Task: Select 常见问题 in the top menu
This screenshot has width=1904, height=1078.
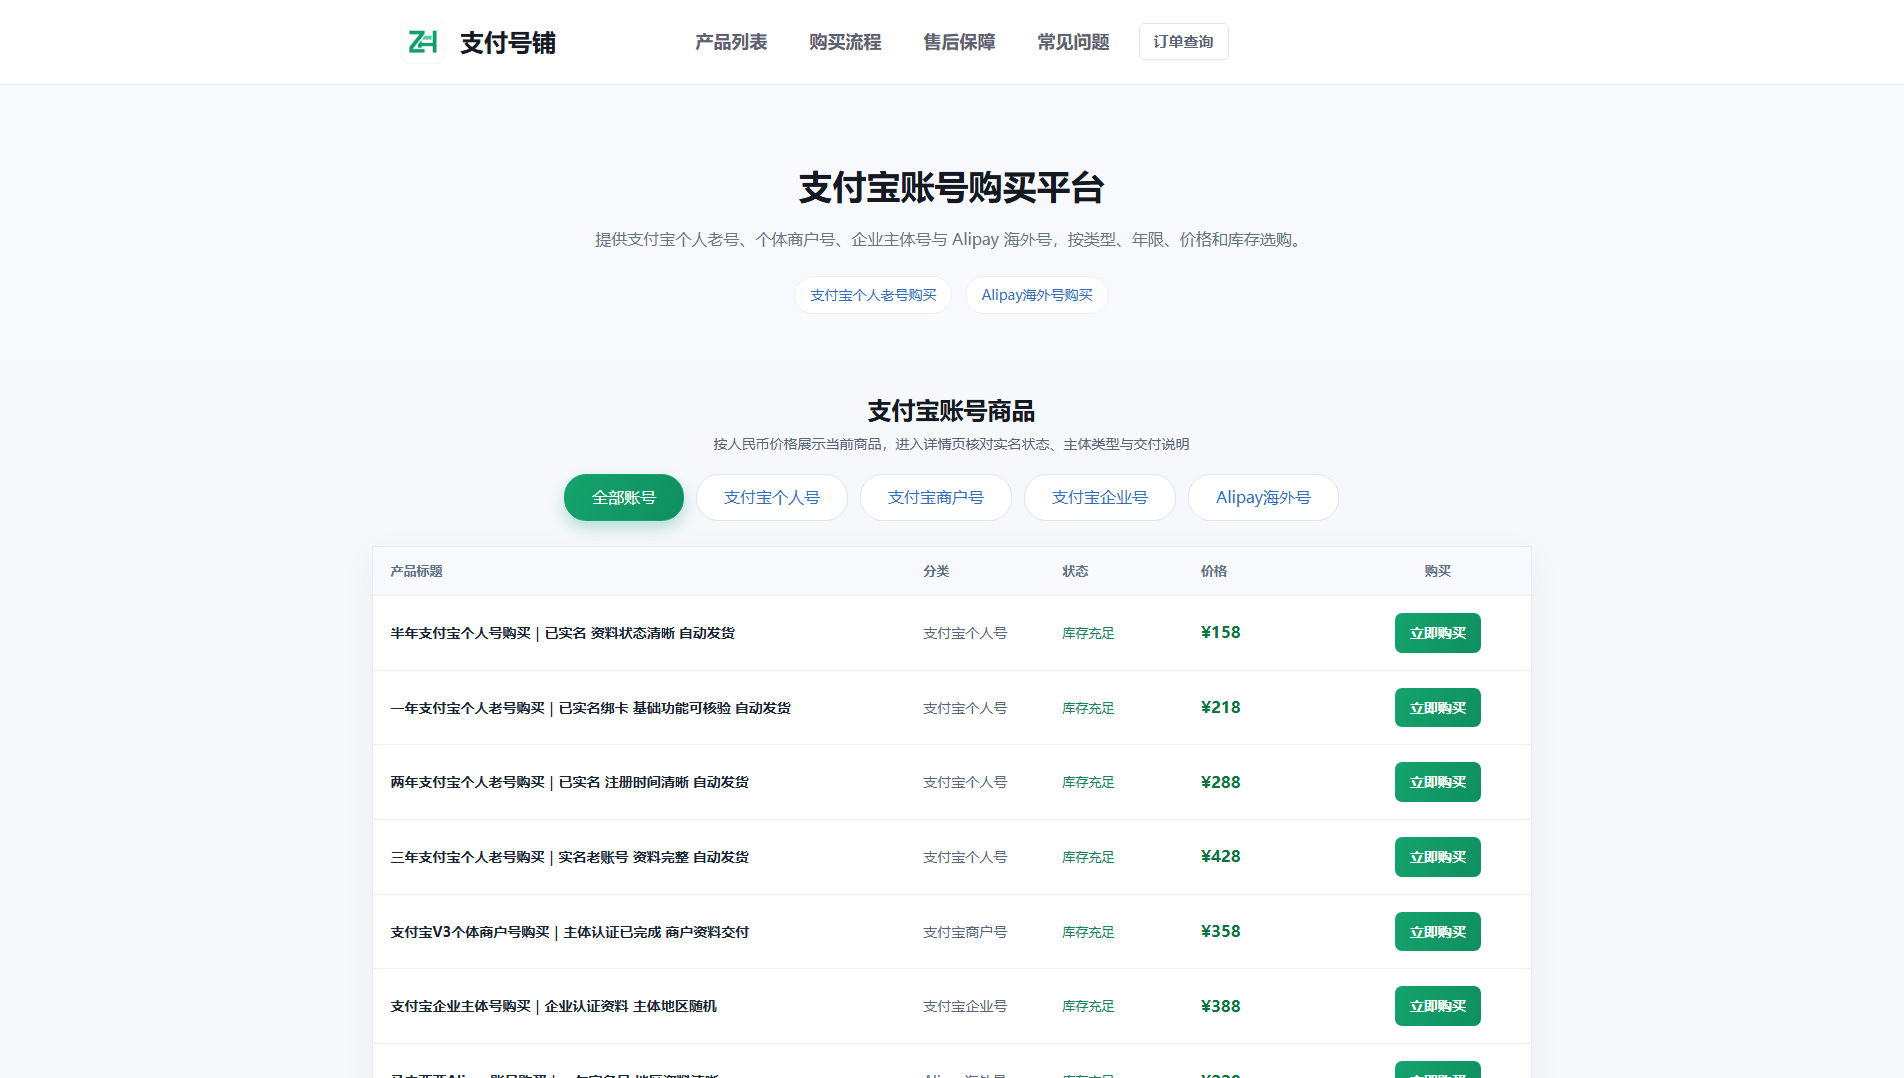Action: coord(1073,42)
